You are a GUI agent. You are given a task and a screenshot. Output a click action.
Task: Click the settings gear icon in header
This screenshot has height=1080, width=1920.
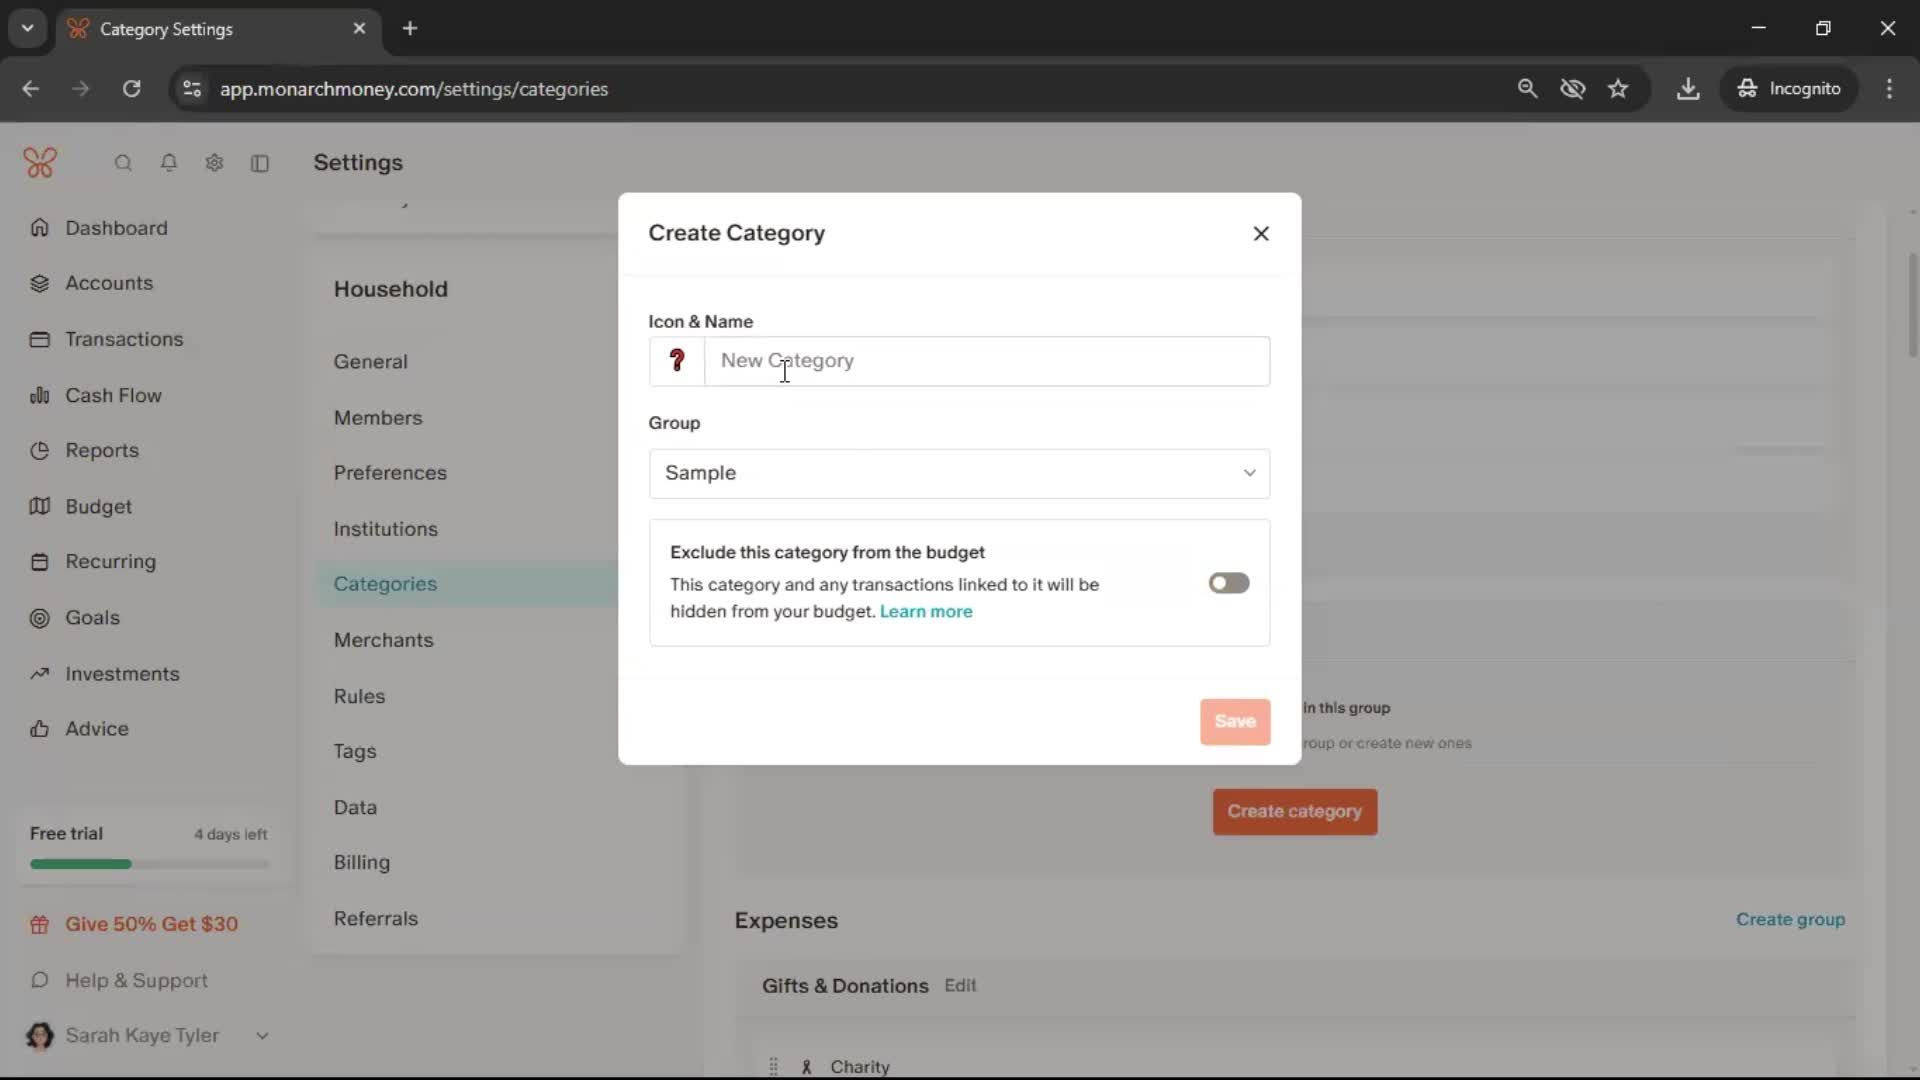click(214, 163)
